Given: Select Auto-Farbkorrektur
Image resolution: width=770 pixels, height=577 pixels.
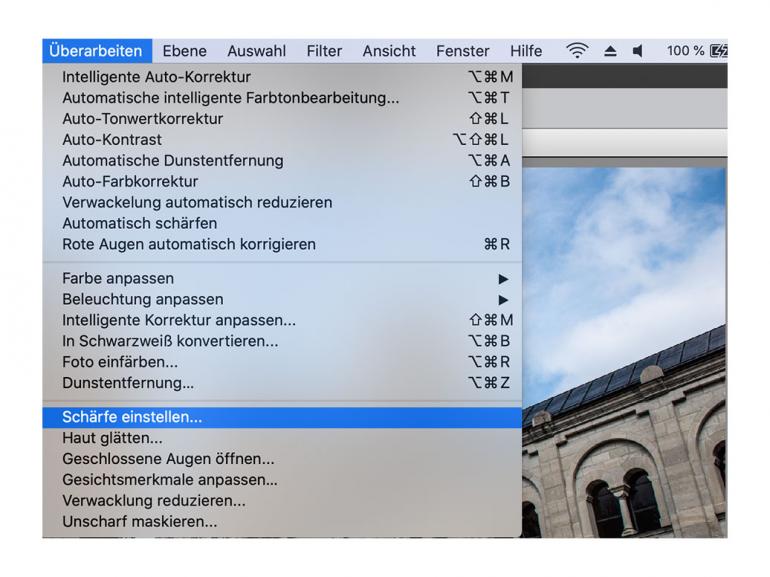Looking at the screenshot, I should pos(282,182).
